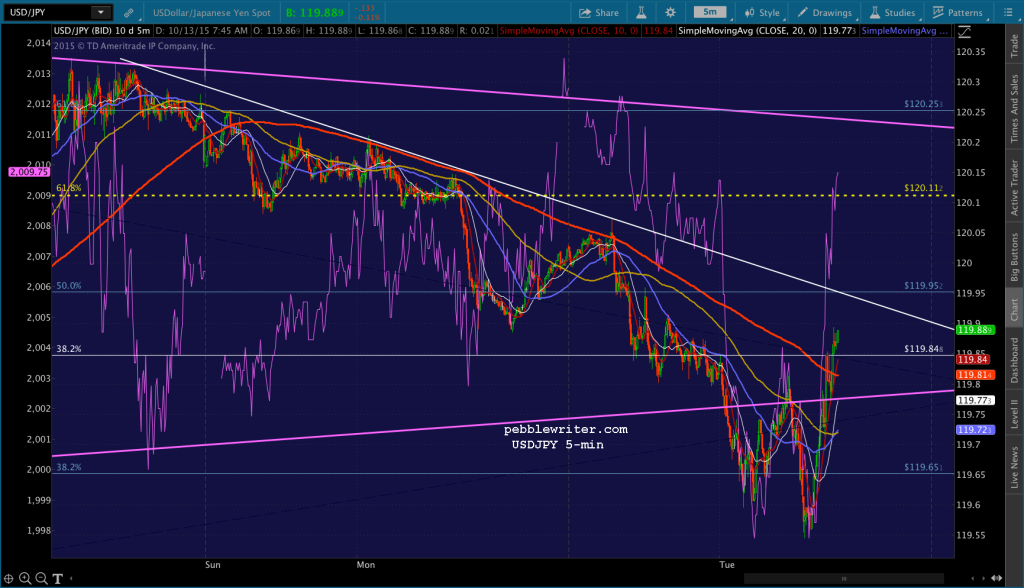This screenshot has width=1024, height=588.
Task: Click the $119.651 level label
Action: [923, 467]
